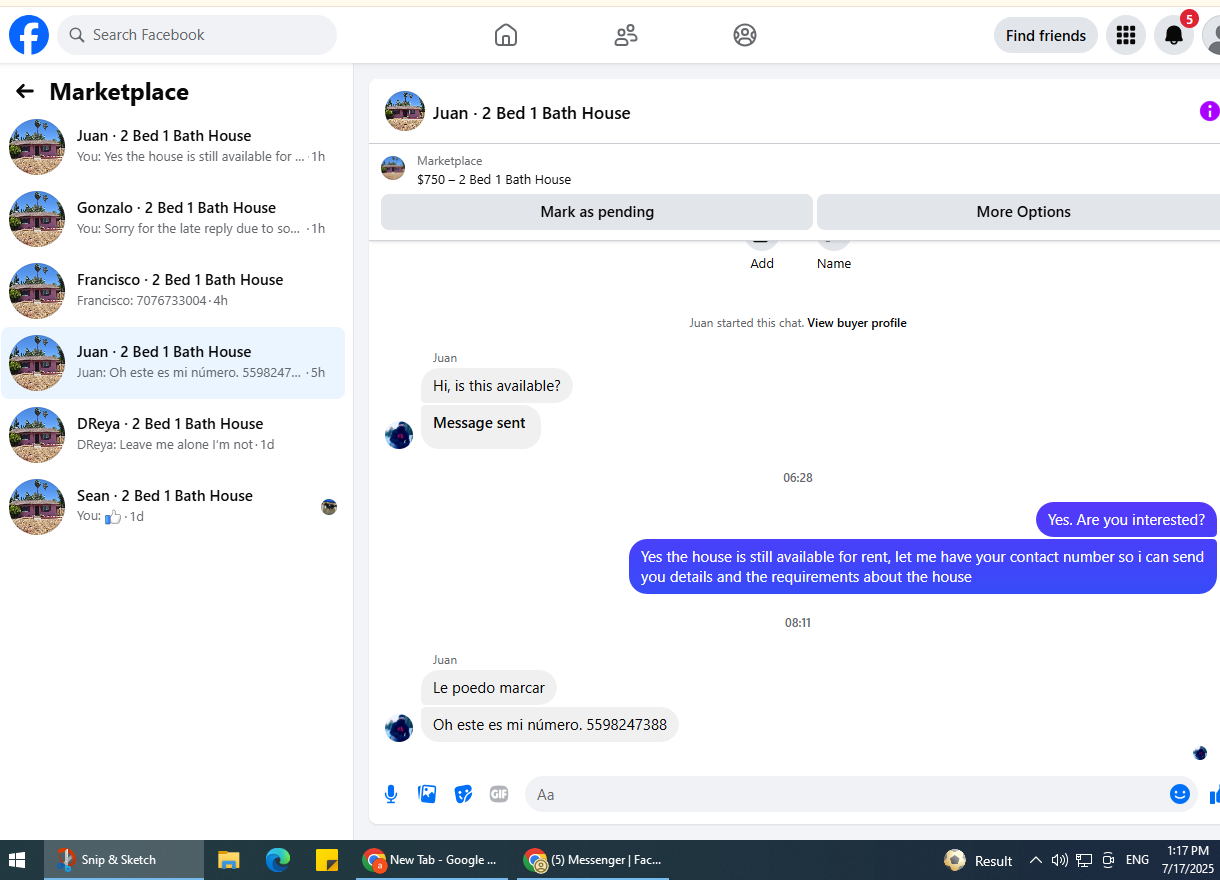Open the GIF picker

click(x=499, y=794)
